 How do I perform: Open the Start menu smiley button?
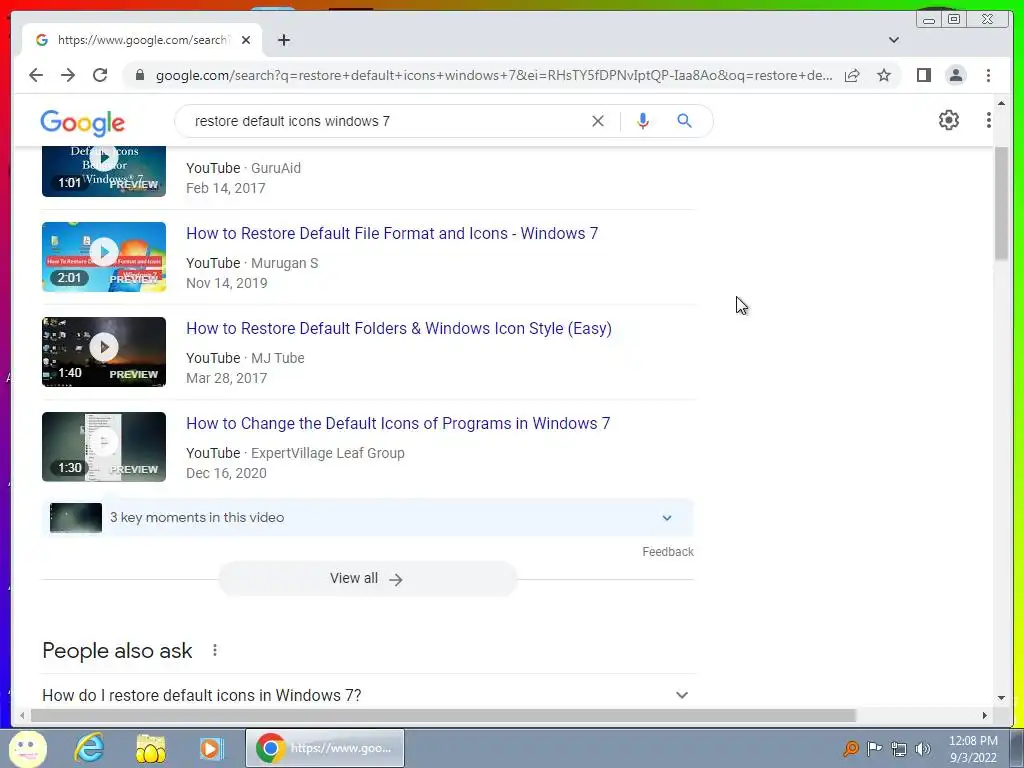(27, 748)
